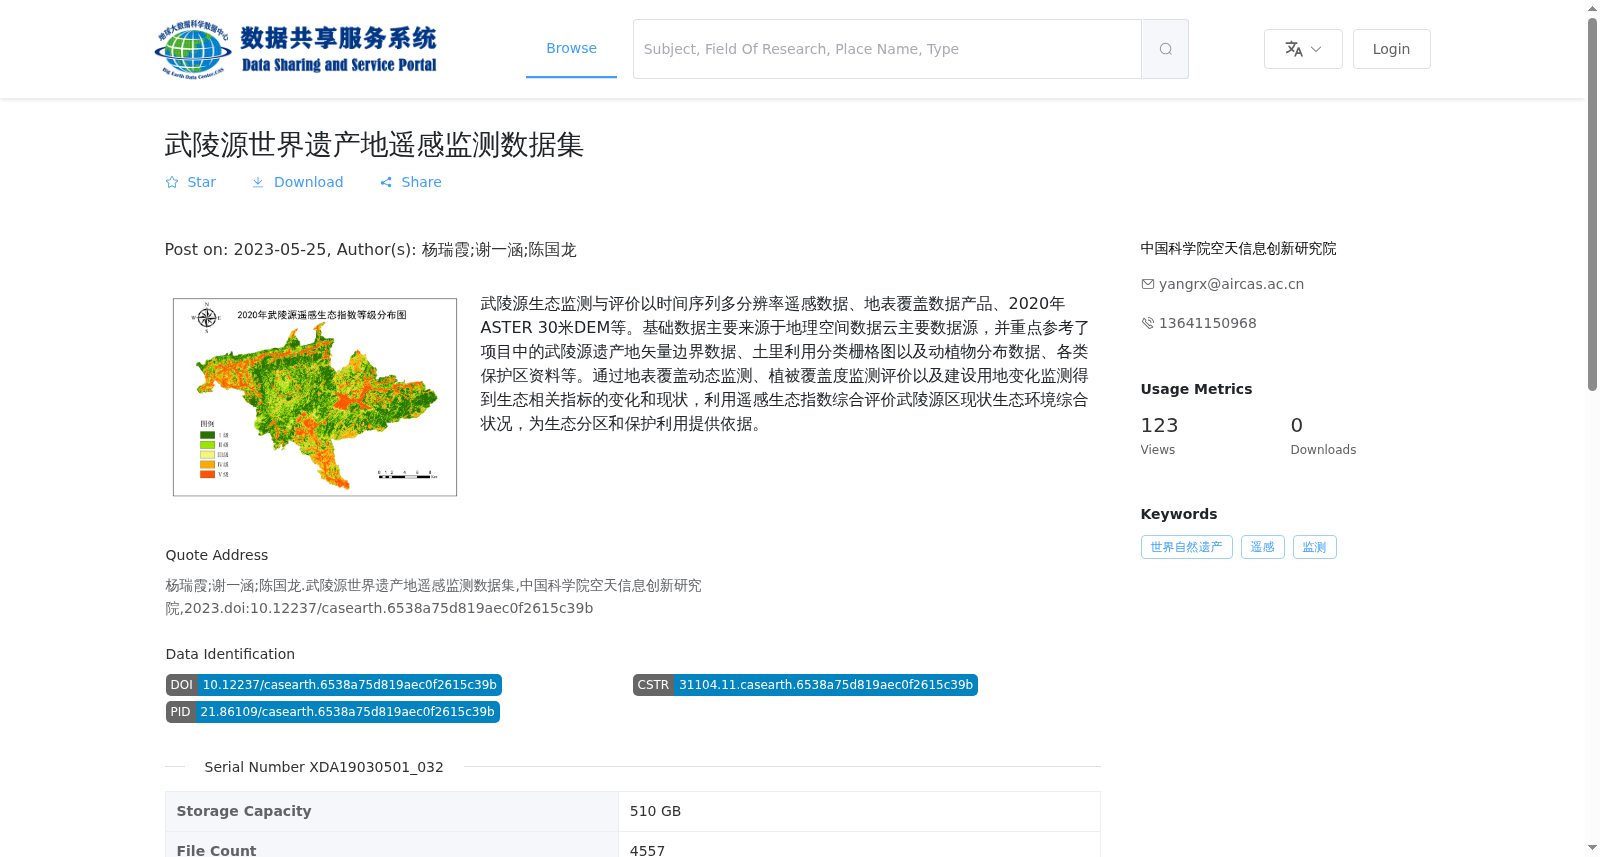Click the Serial Number XDA19030501_032 text

[324, 767]
